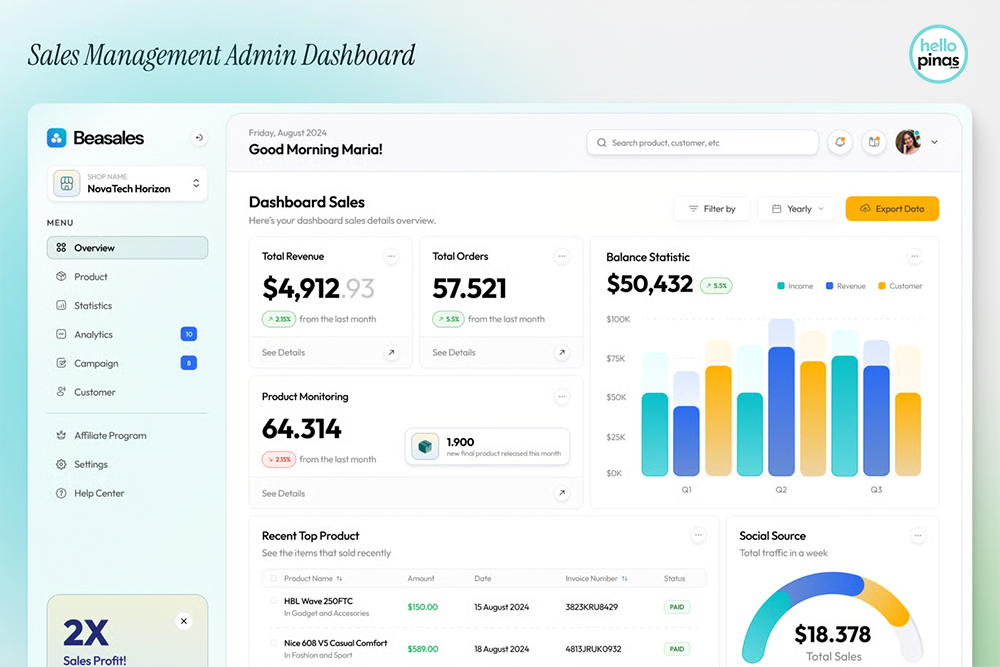Image resolution: width=1000 pixels, height=667 pixels.
Task: Collapse sidebar using the arrow circle icon
Action: tap(199, 138)
